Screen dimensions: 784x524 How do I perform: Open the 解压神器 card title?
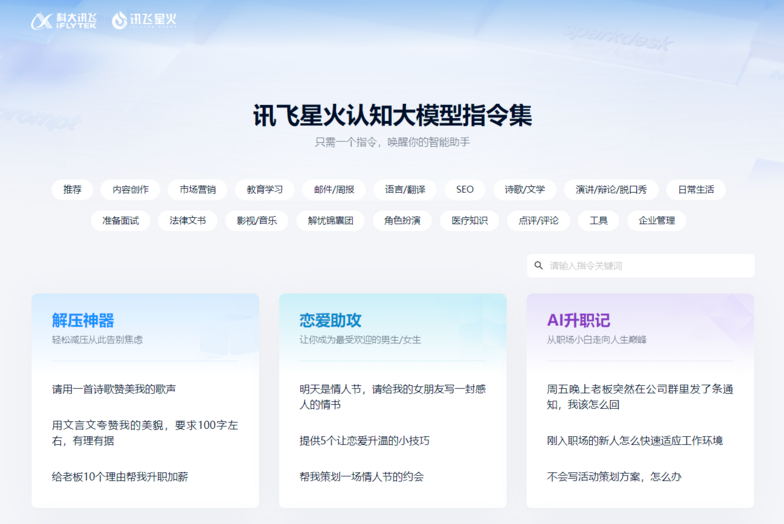click(x=83, y=320)
